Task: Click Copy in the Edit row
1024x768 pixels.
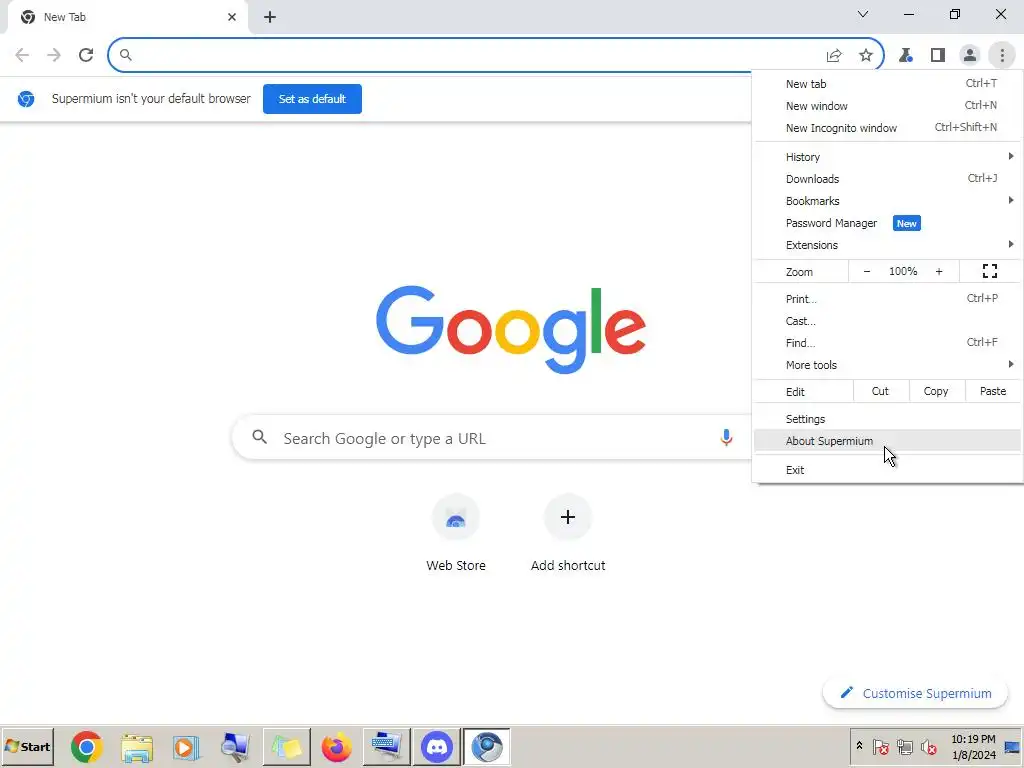Action: click(936, 391)
